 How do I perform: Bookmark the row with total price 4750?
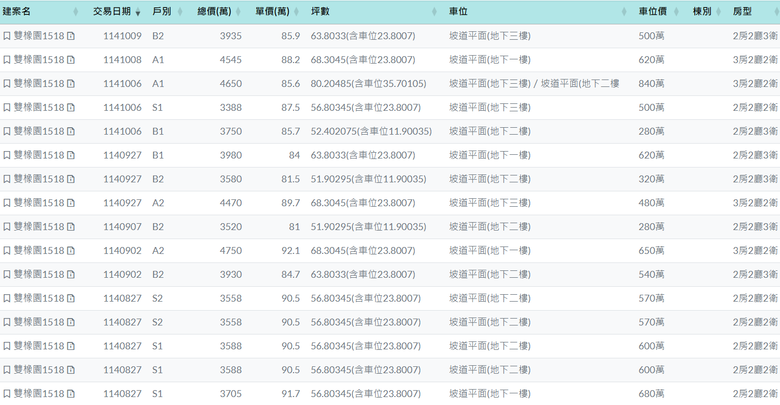coord(6,251)
